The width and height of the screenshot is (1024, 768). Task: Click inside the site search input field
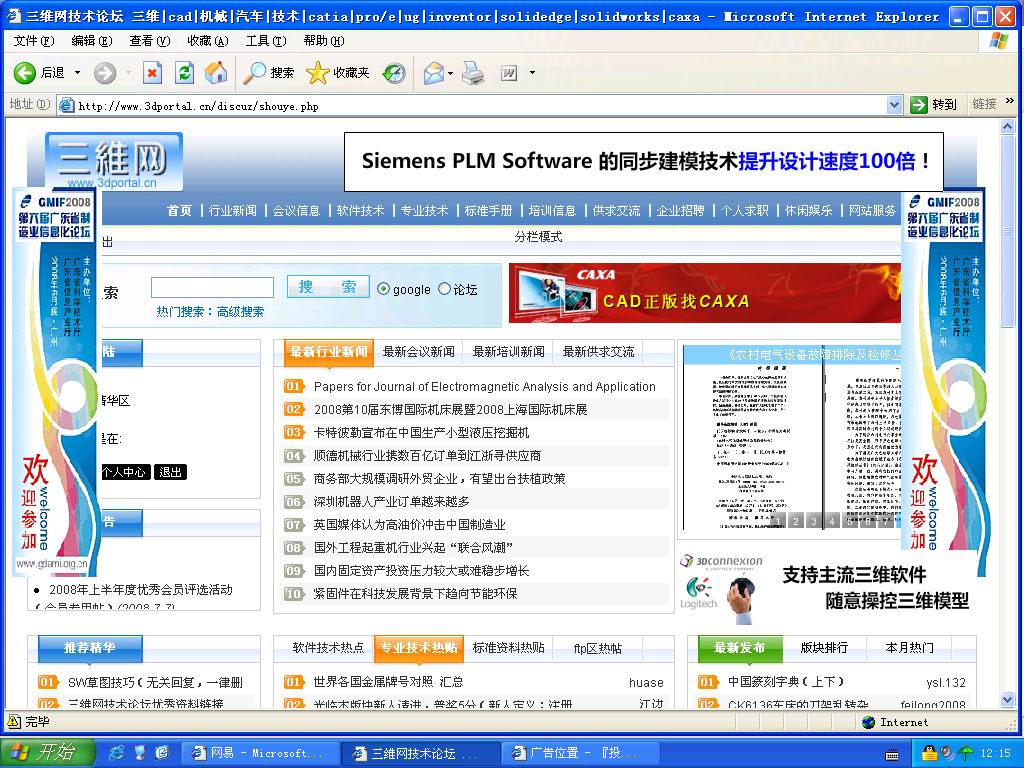click(212, 287)
